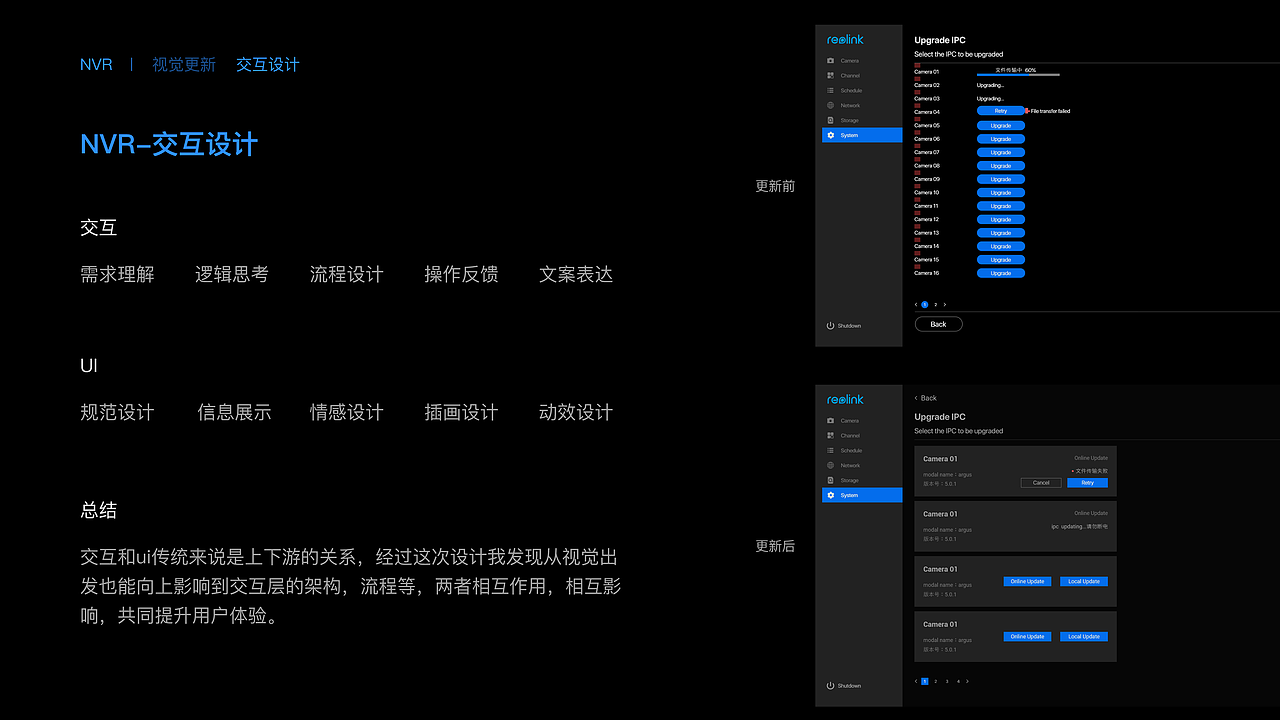Open Network globe icon in the 更新后 sidebar

pos(831,465)
